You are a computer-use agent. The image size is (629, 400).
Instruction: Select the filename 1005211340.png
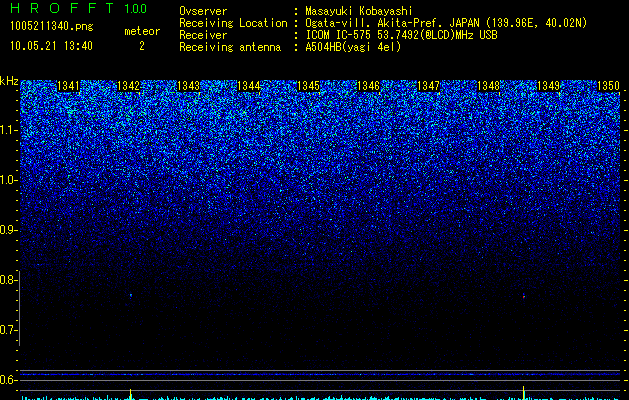(x=51, y=27)
